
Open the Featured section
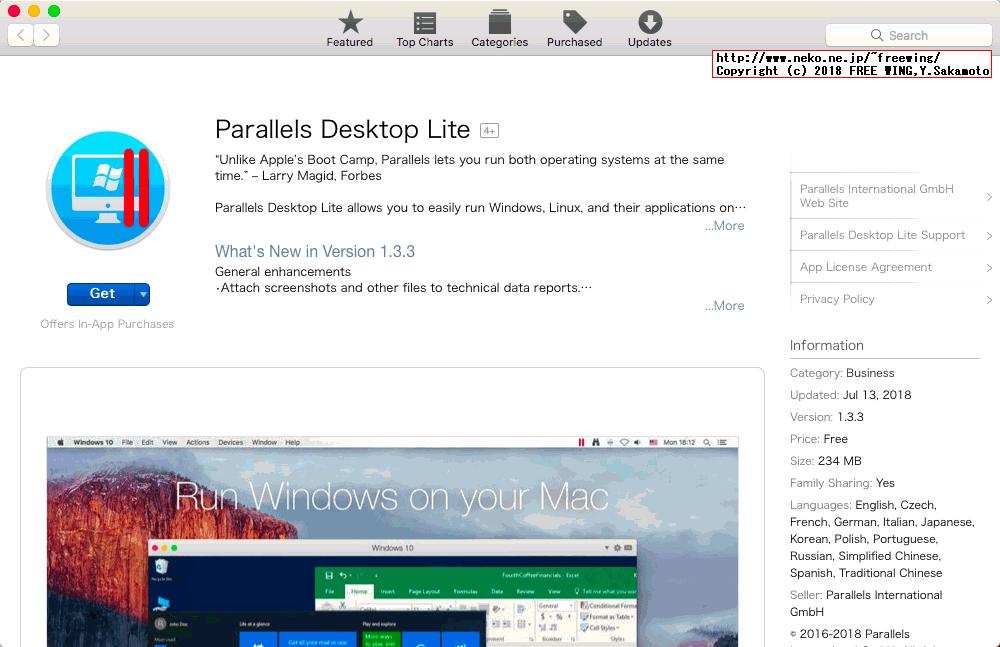(x=349, y=28)
